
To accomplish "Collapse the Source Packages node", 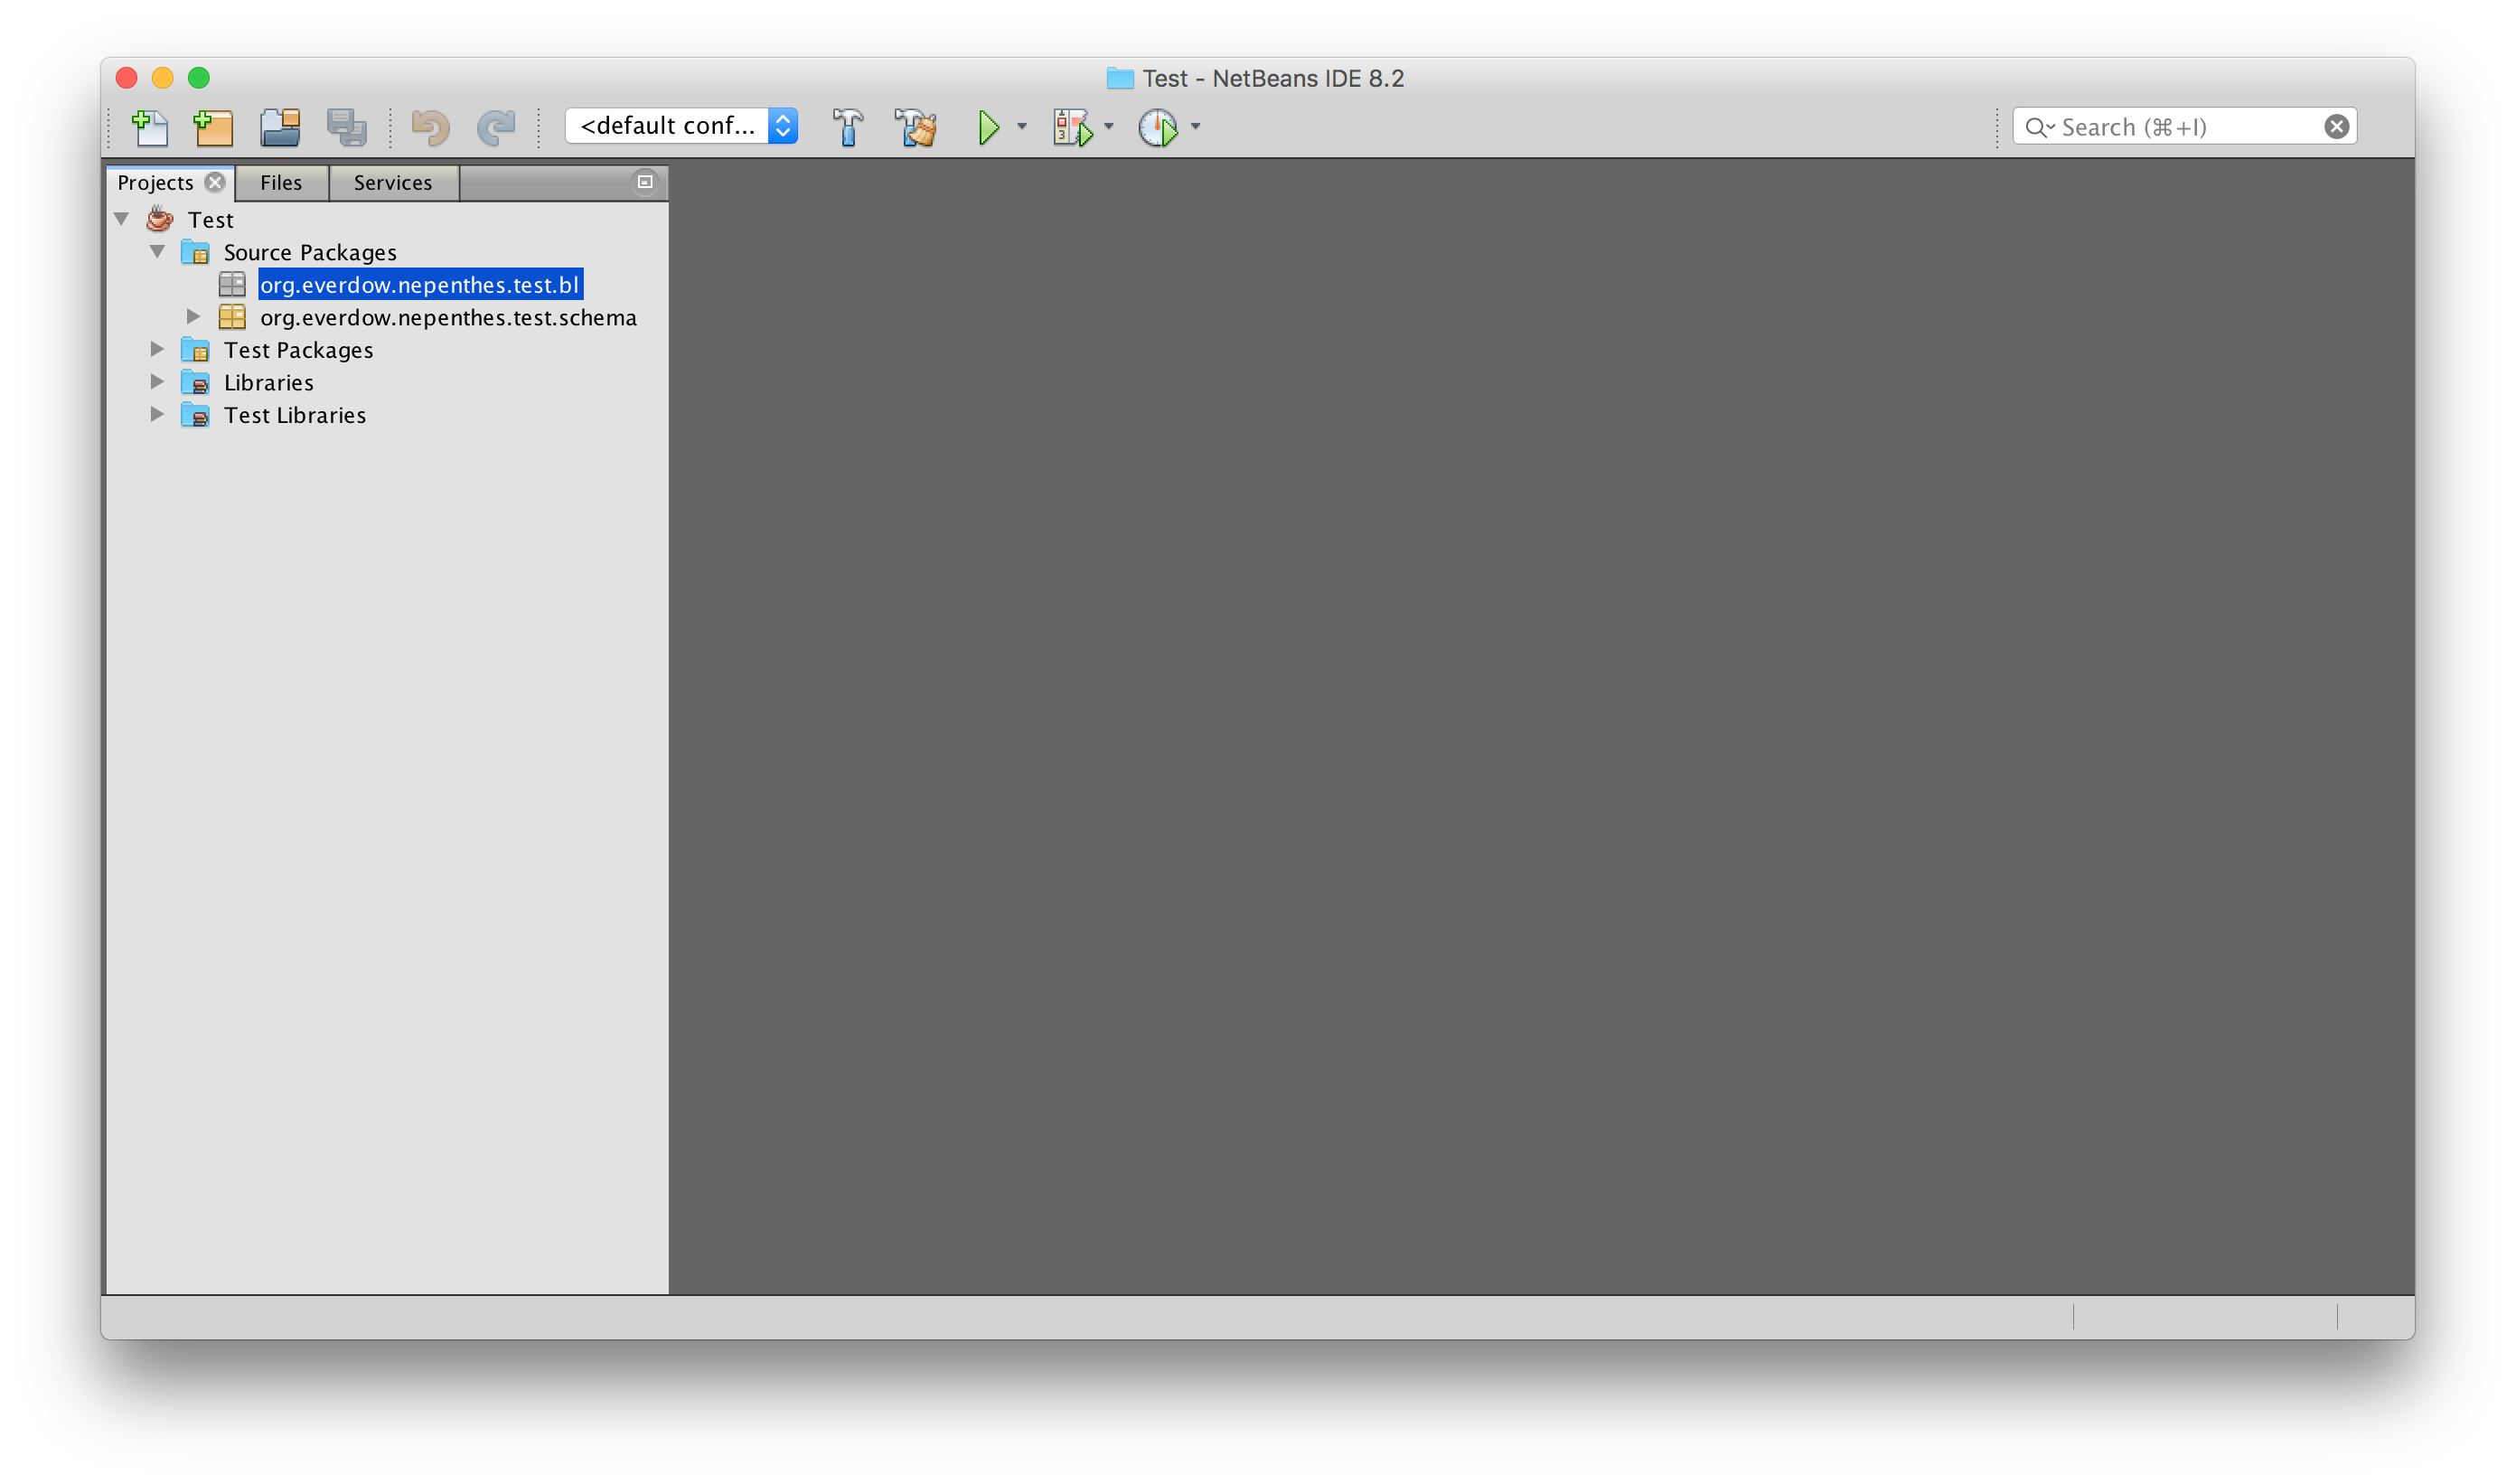I will point(158,252).
